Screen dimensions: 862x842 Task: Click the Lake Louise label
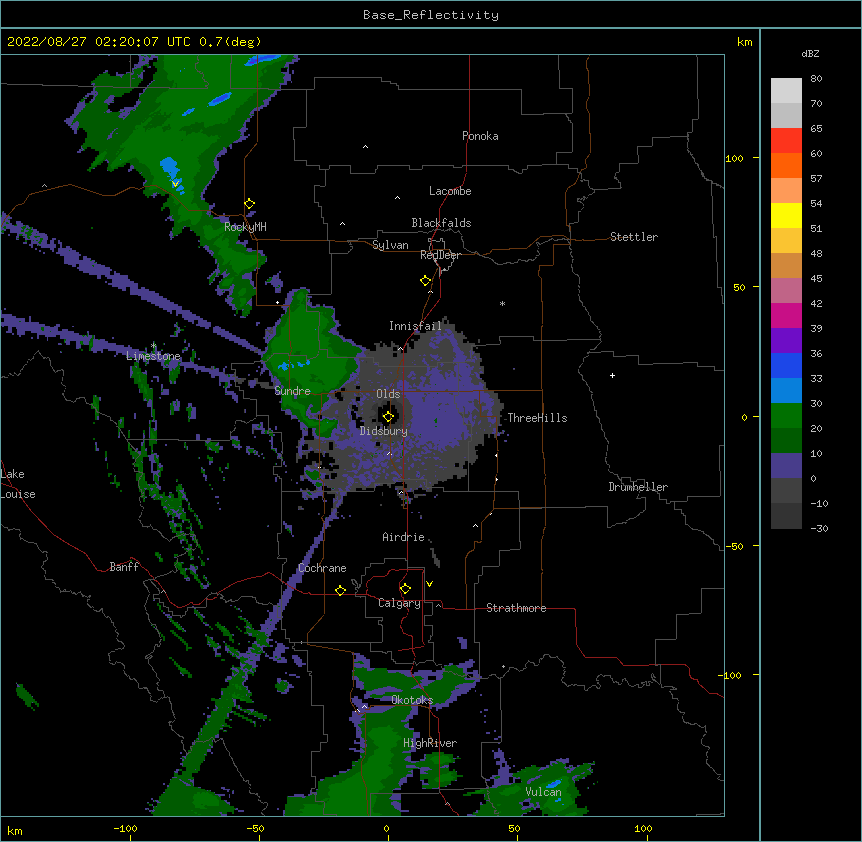click(x=18, y=484)
